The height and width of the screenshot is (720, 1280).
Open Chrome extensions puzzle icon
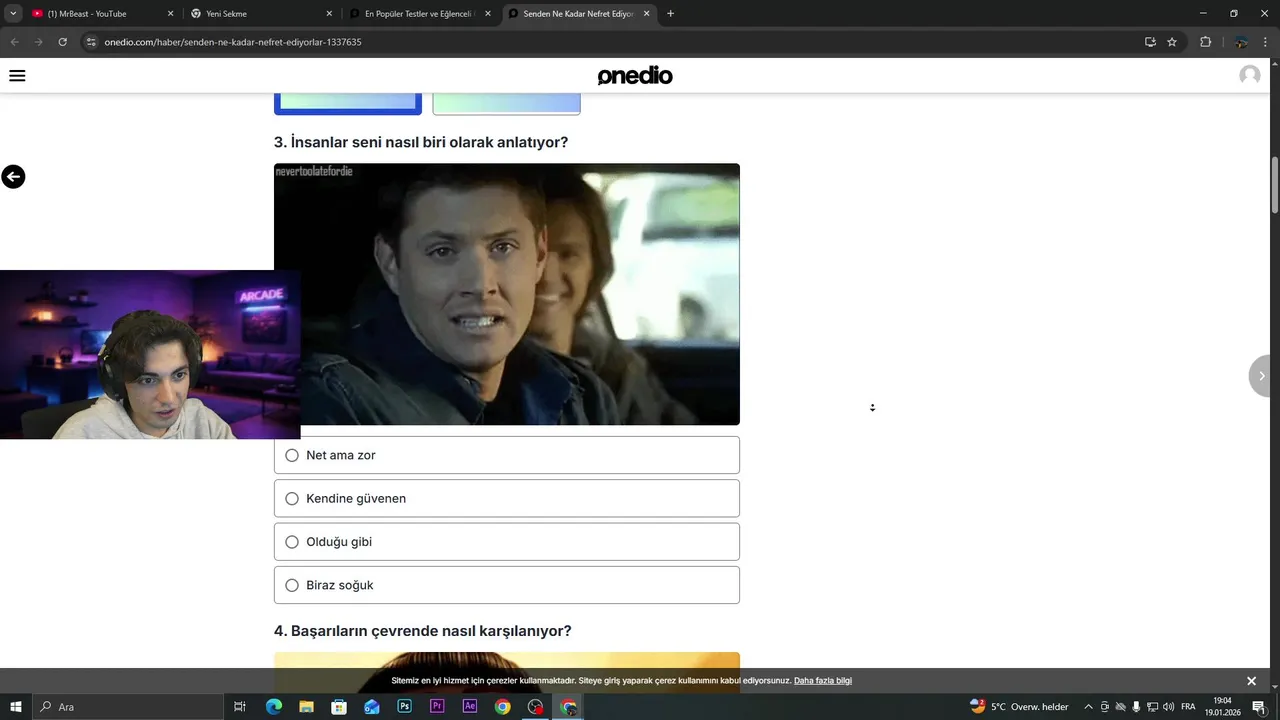click(x=1205, y=42)
